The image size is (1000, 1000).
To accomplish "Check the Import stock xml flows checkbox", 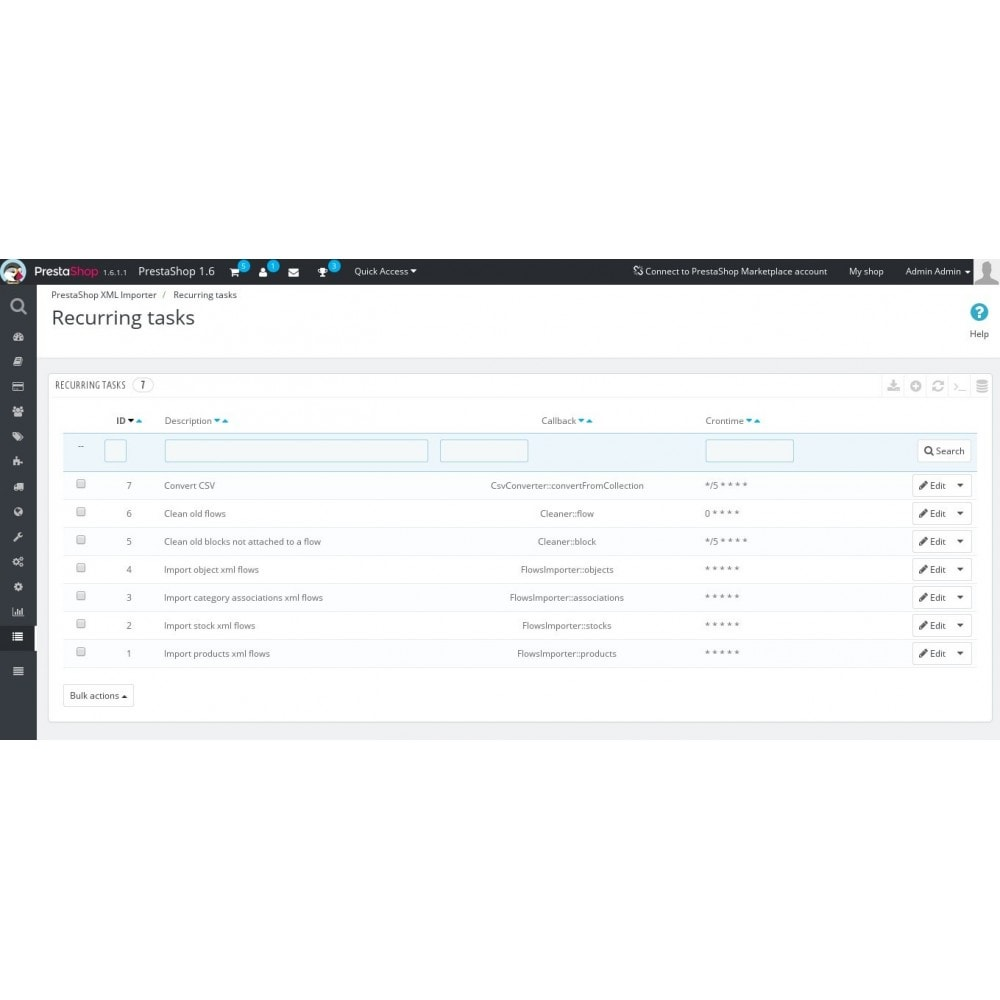I will pyautogui.click(x=81, y=624).
